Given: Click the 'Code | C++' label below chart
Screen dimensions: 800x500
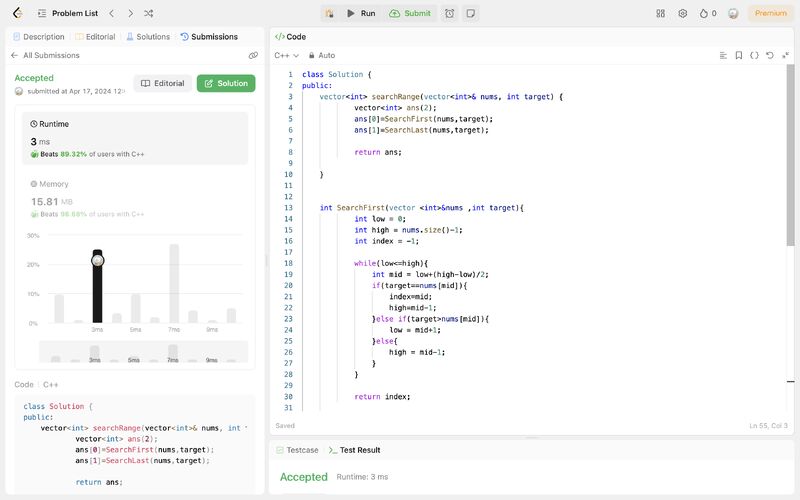Looking at the screenshot, I should tap(36, 385).
